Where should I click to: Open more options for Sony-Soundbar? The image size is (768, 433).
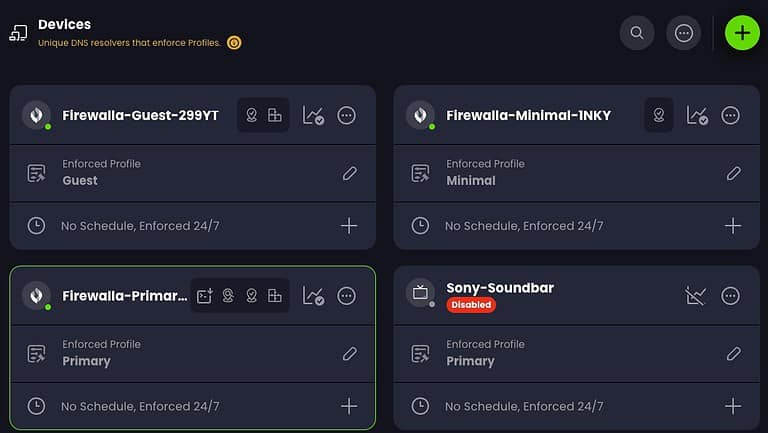click(x=731, y=296)
